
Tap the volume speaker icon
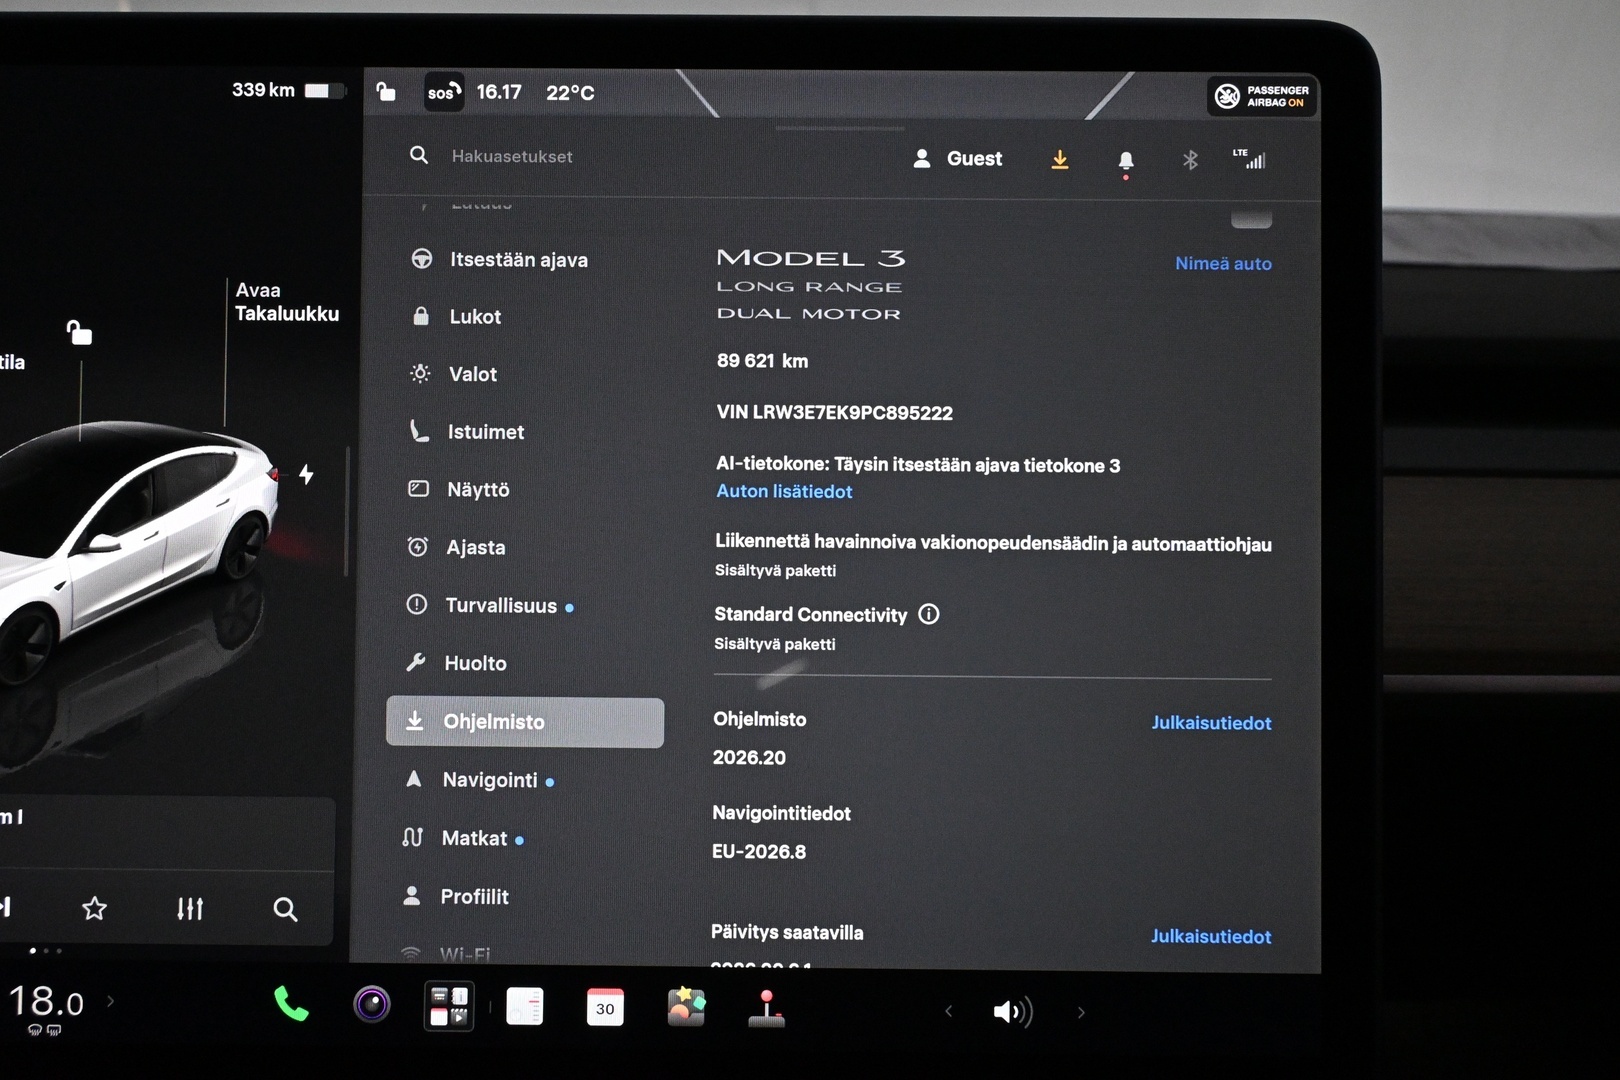1012,1012
